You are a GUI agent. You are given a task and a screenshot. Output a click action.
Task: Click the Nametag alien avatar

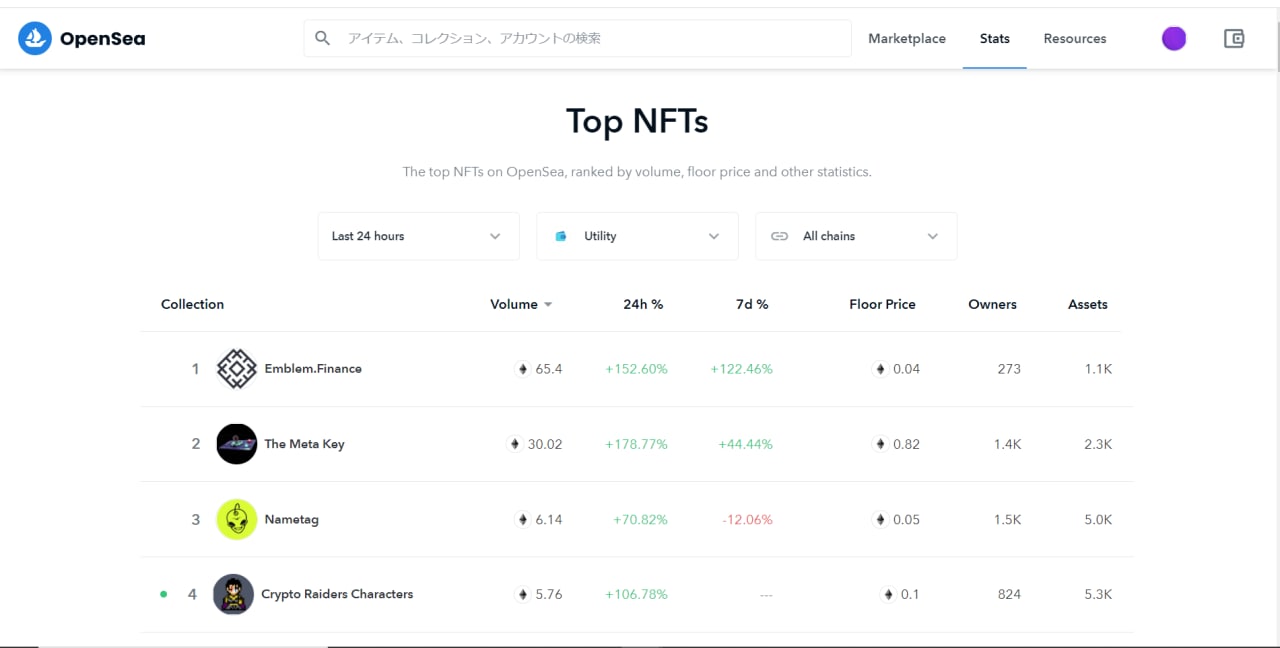(237, 519)
